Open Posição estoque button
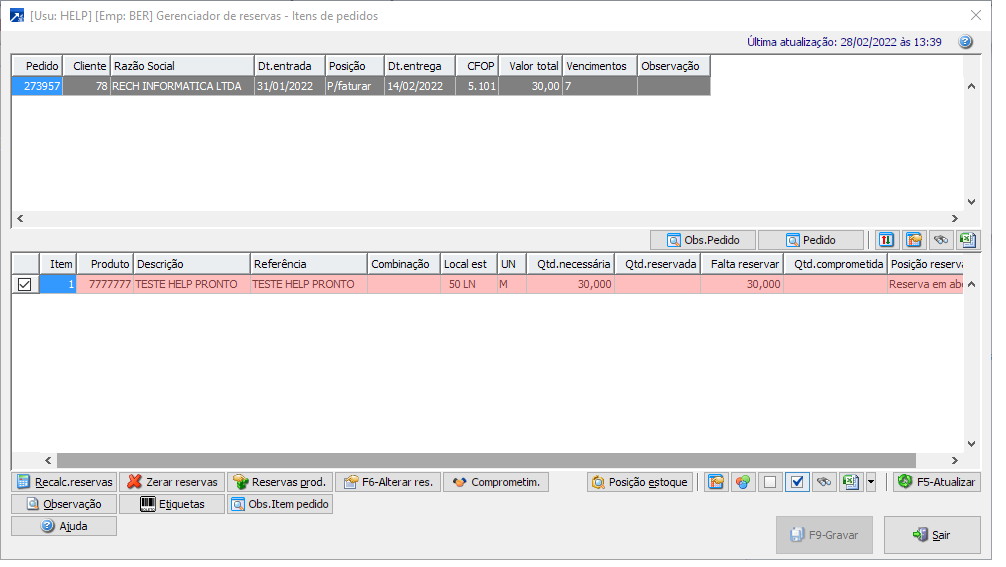 640,482
